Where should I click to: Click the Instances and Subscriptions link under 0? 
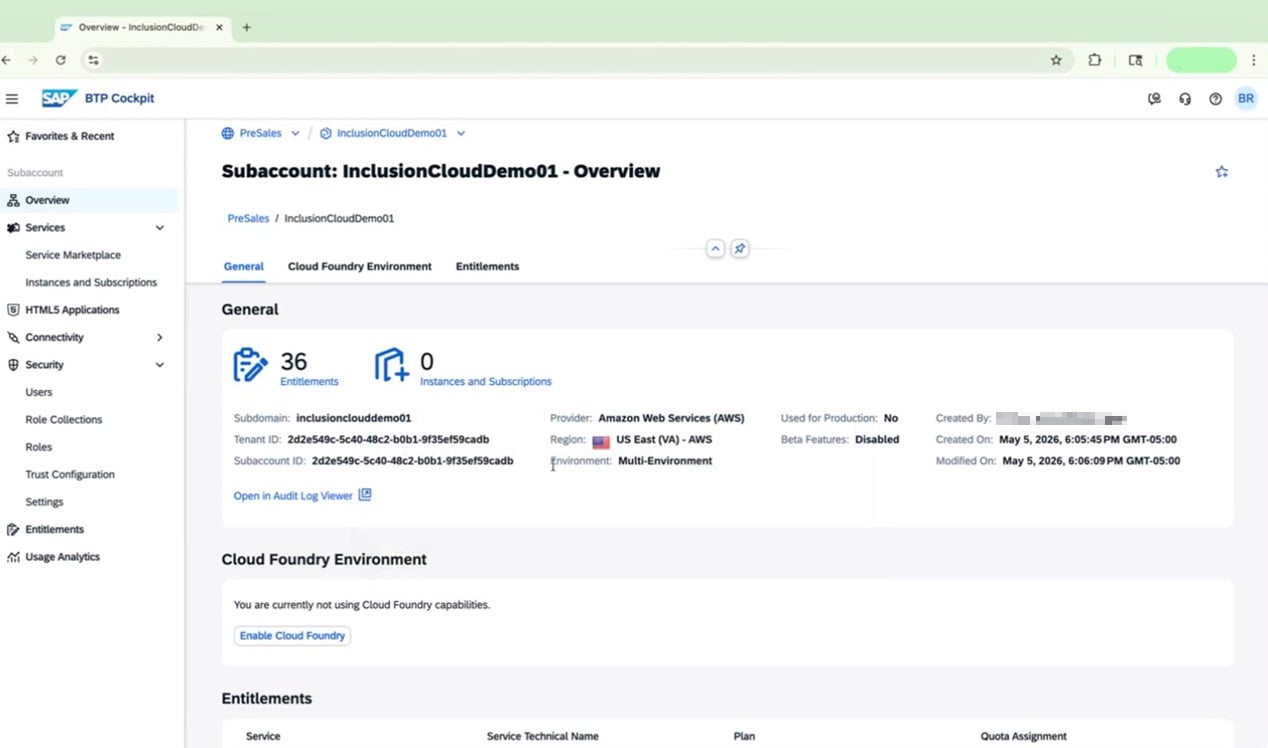point(485,382)
